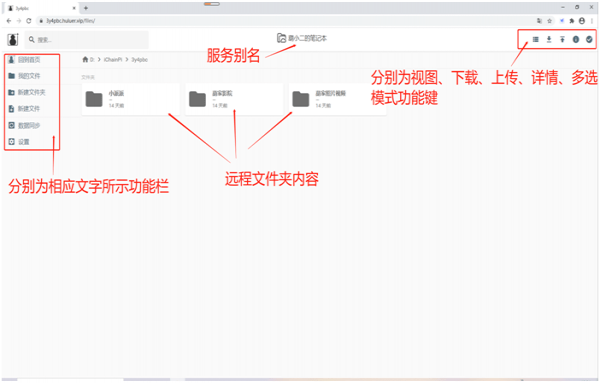Go to the iChainPi breadcrumb folder
The width and height of the screenshot is (600, 383).
pos(113,60)
